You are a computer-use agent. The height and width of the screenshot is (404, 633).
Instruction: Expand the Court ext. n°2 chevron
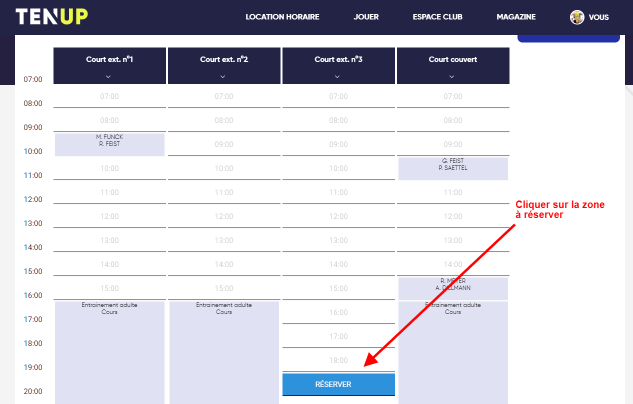[x=223, y=76]
